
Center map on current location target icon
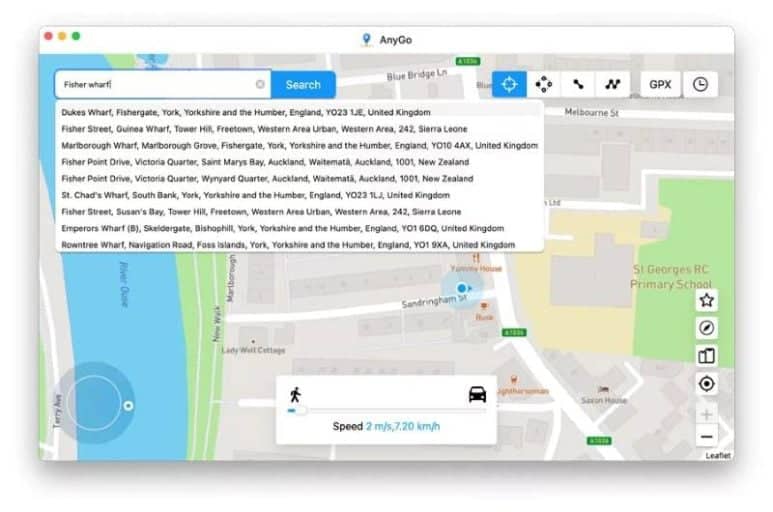(x=706, y=383)
